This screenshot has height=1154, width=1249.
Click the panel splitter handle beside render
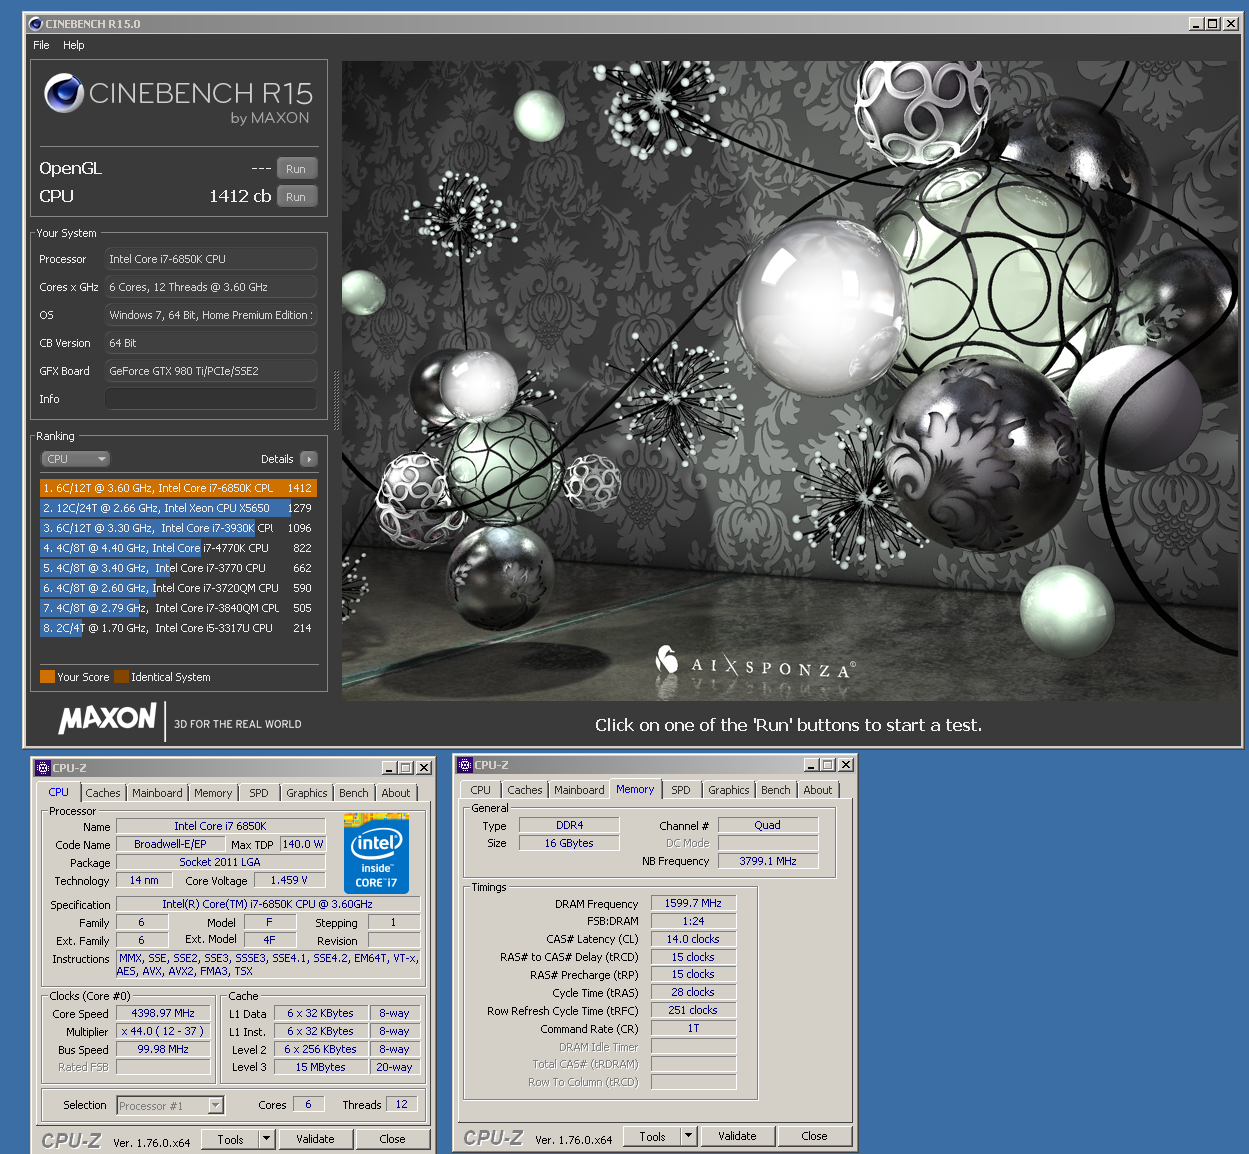coord(336,400)
